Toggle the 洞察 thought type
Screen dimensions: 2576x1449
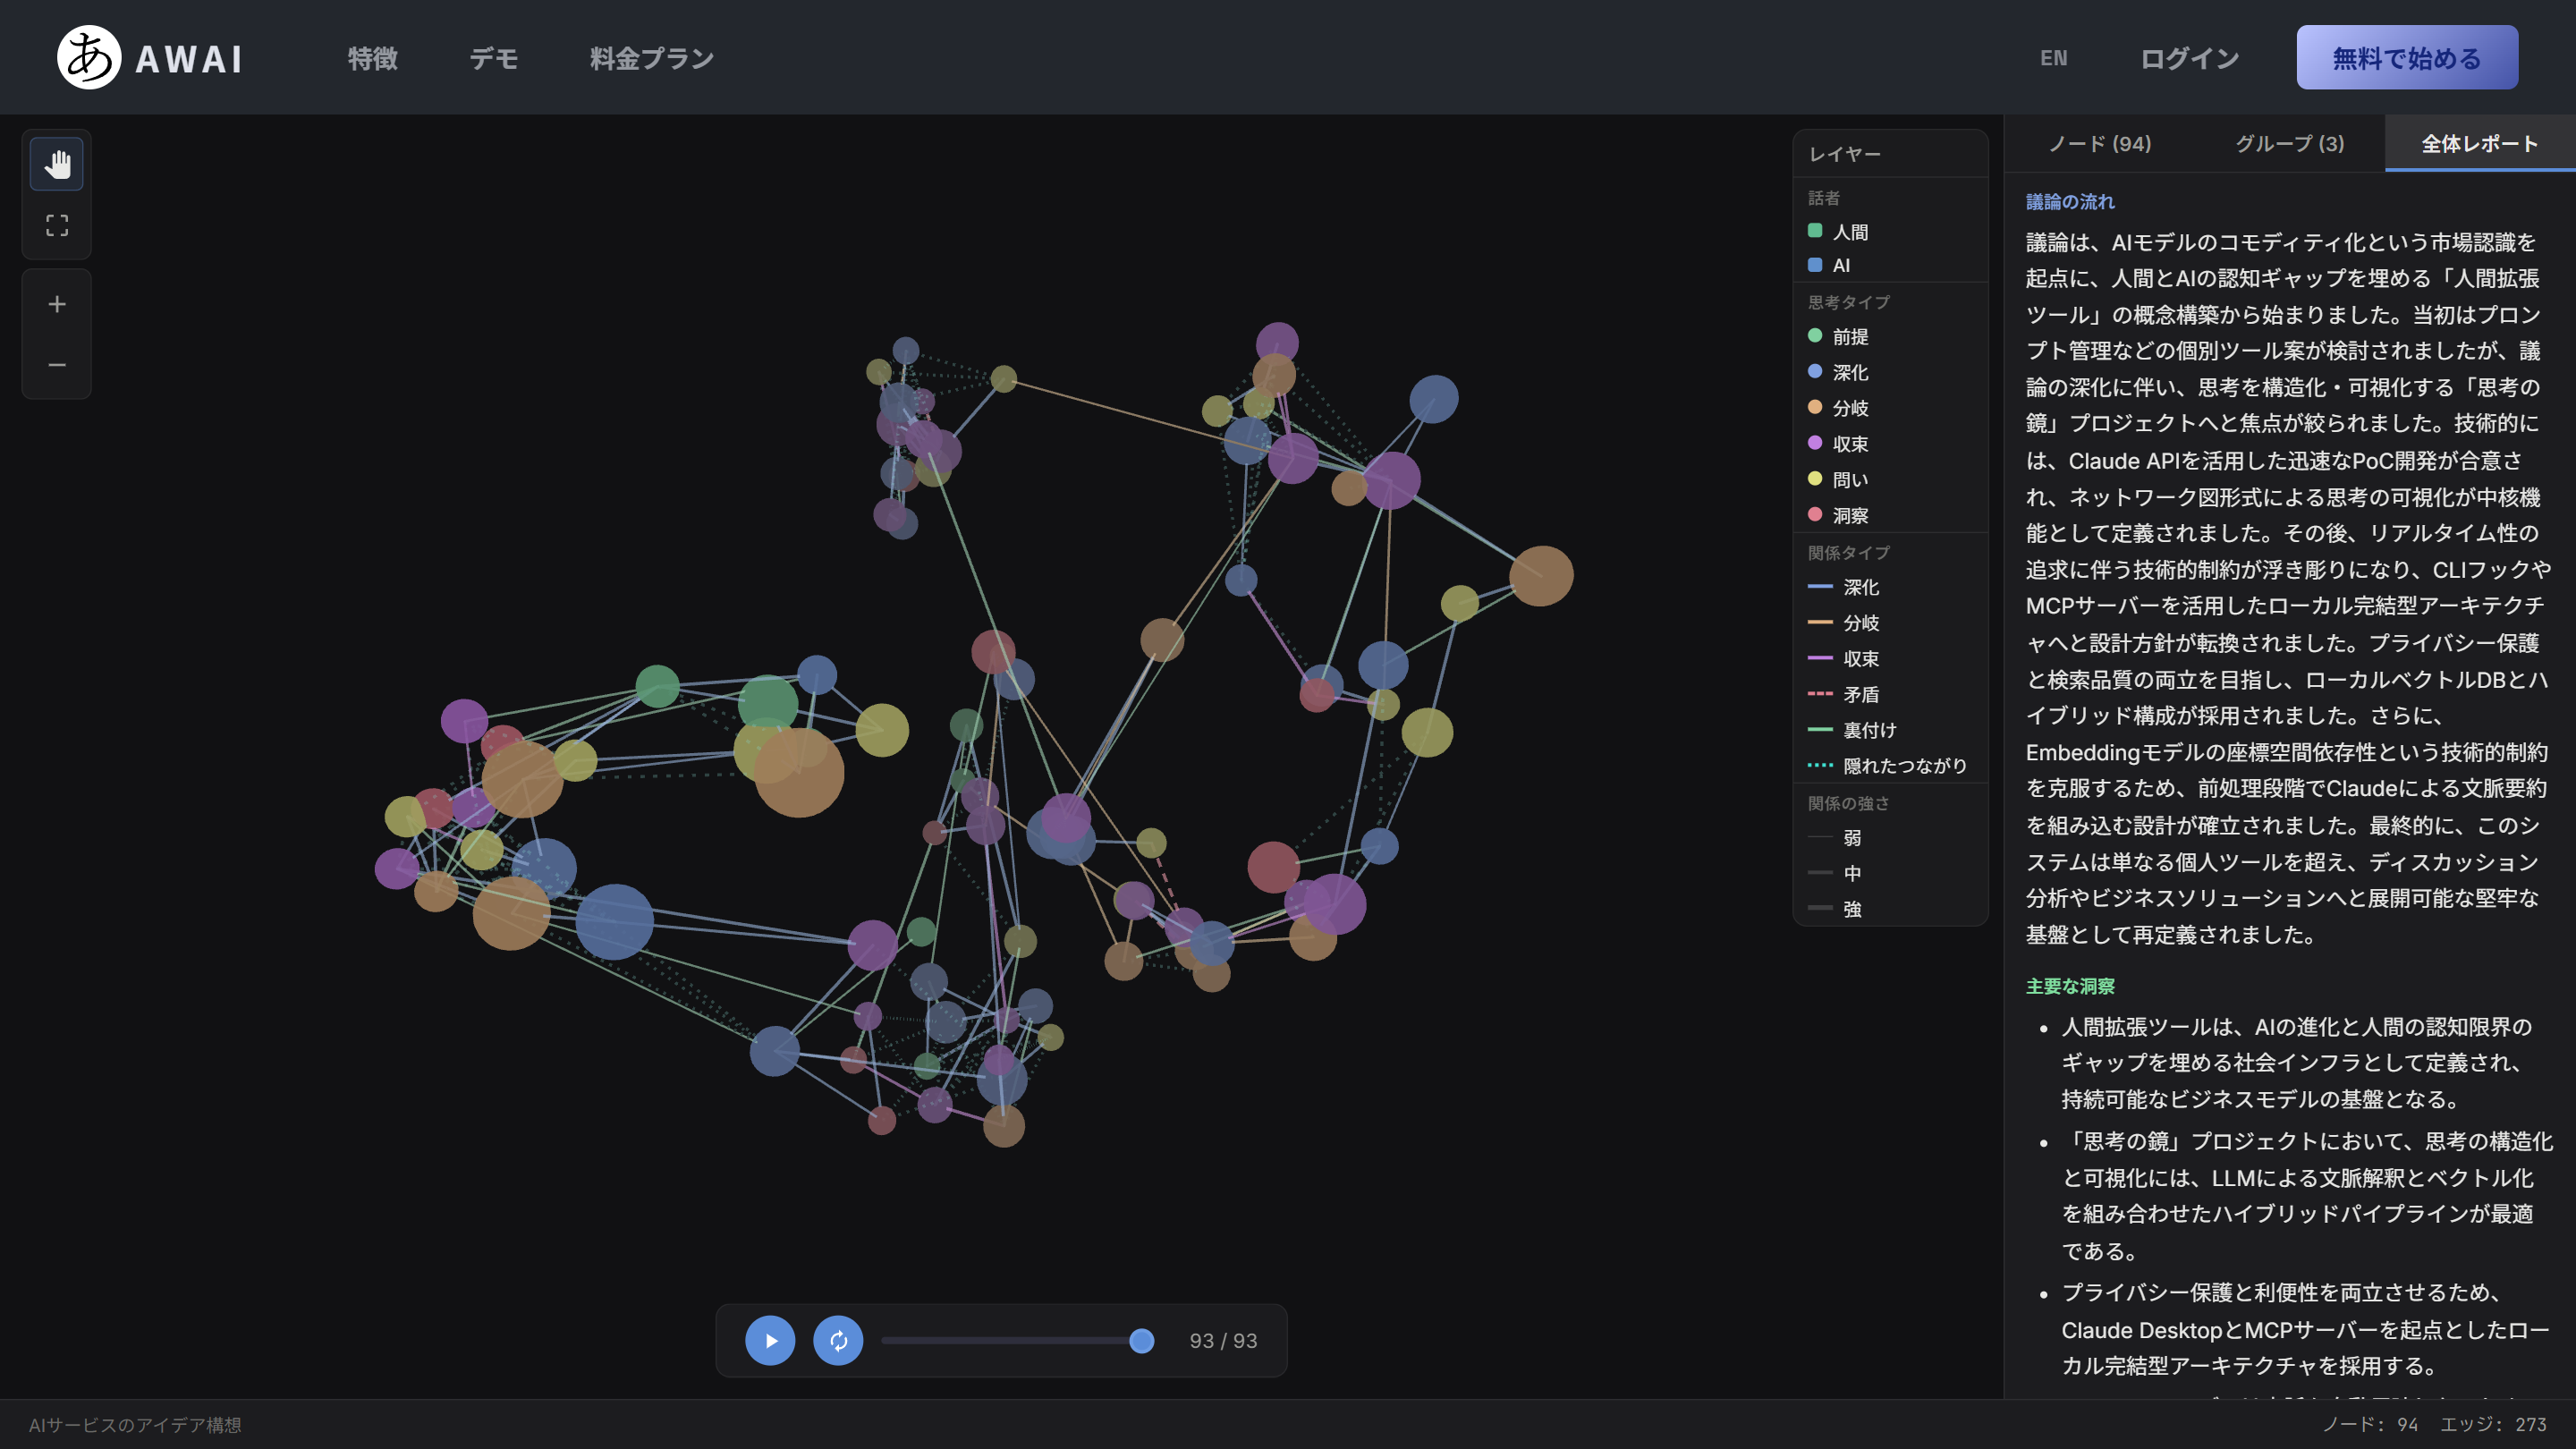click(x=1838, y=515)
